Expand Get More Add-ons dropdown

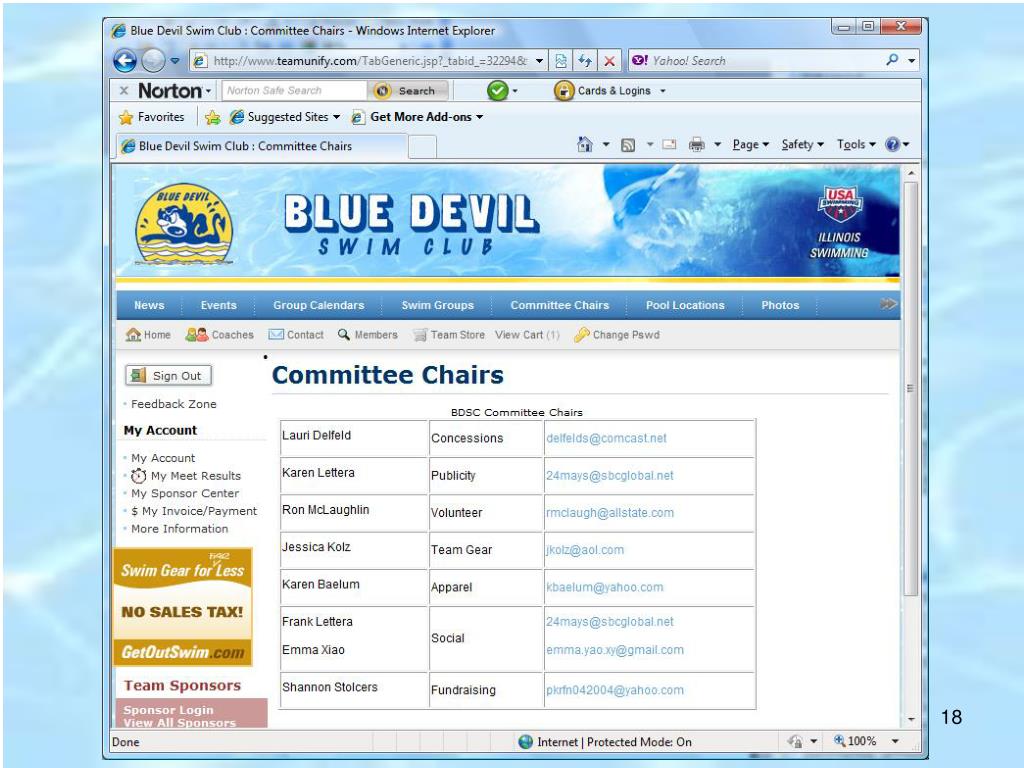coord(479,118)
